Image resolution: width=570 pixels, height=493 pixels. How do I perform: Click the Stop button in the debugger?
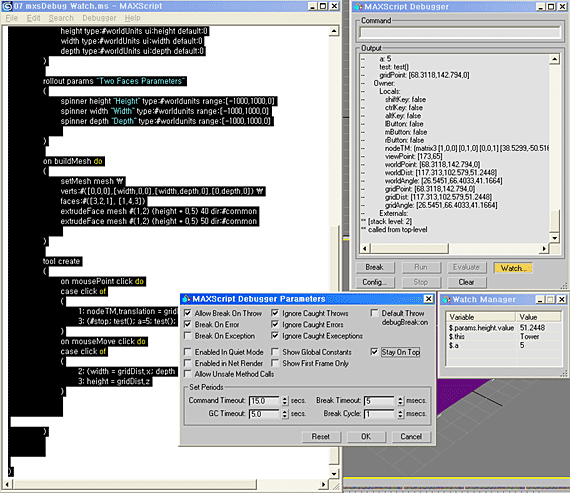point(421,282)
